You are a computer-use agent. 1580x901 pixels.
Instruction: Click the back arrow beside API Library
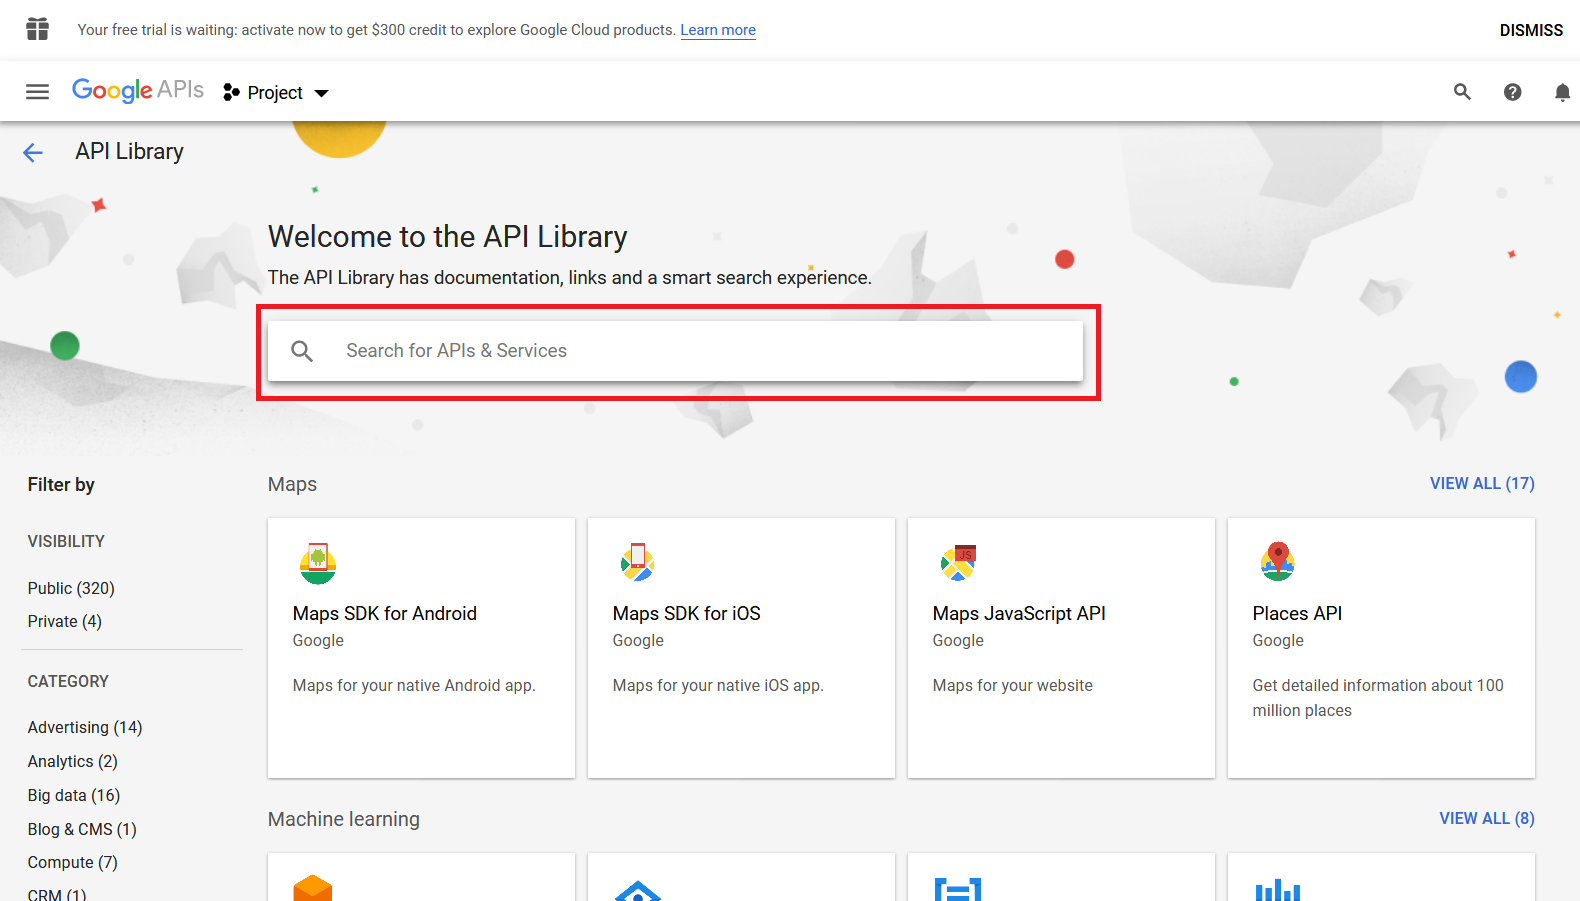(x=33, y=152)
